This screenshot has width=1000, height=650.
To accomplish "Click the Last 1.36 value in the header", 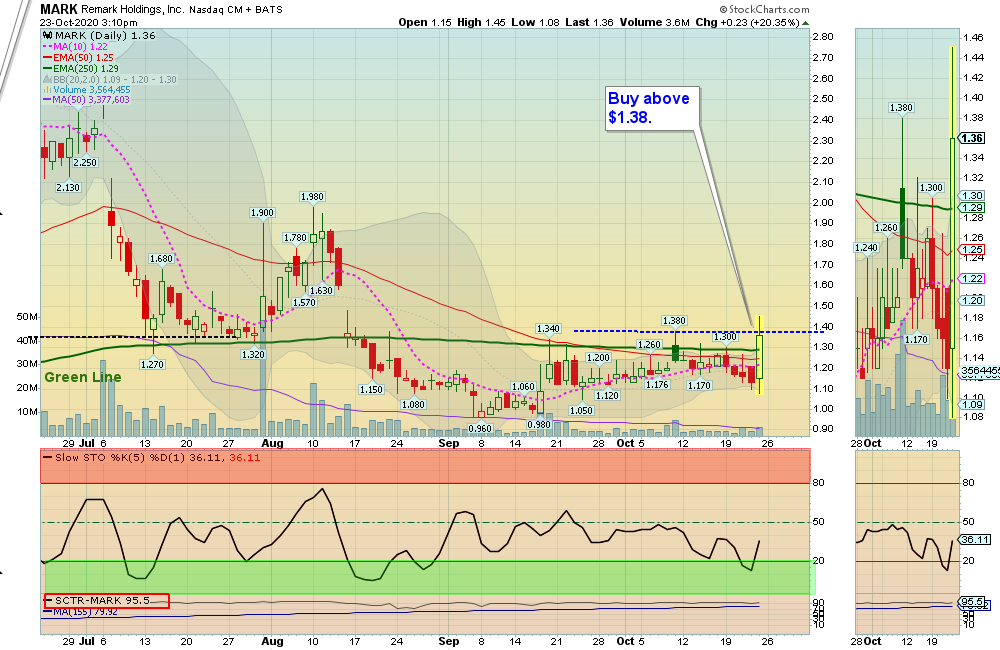I will [x=589, y=22].
